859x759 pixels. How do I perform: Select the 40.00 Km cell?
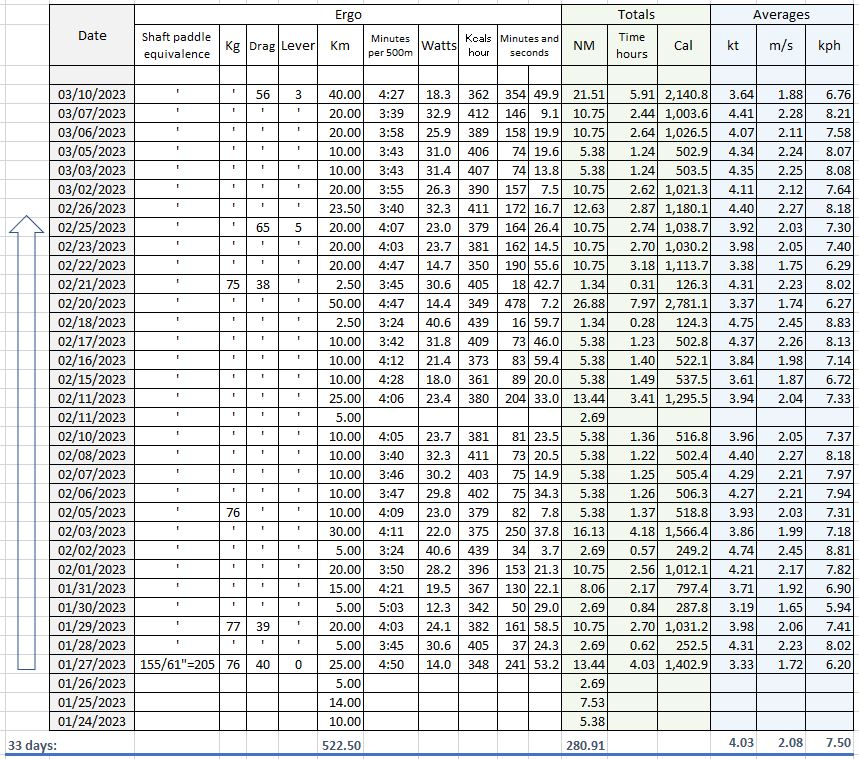click(340, 94)
